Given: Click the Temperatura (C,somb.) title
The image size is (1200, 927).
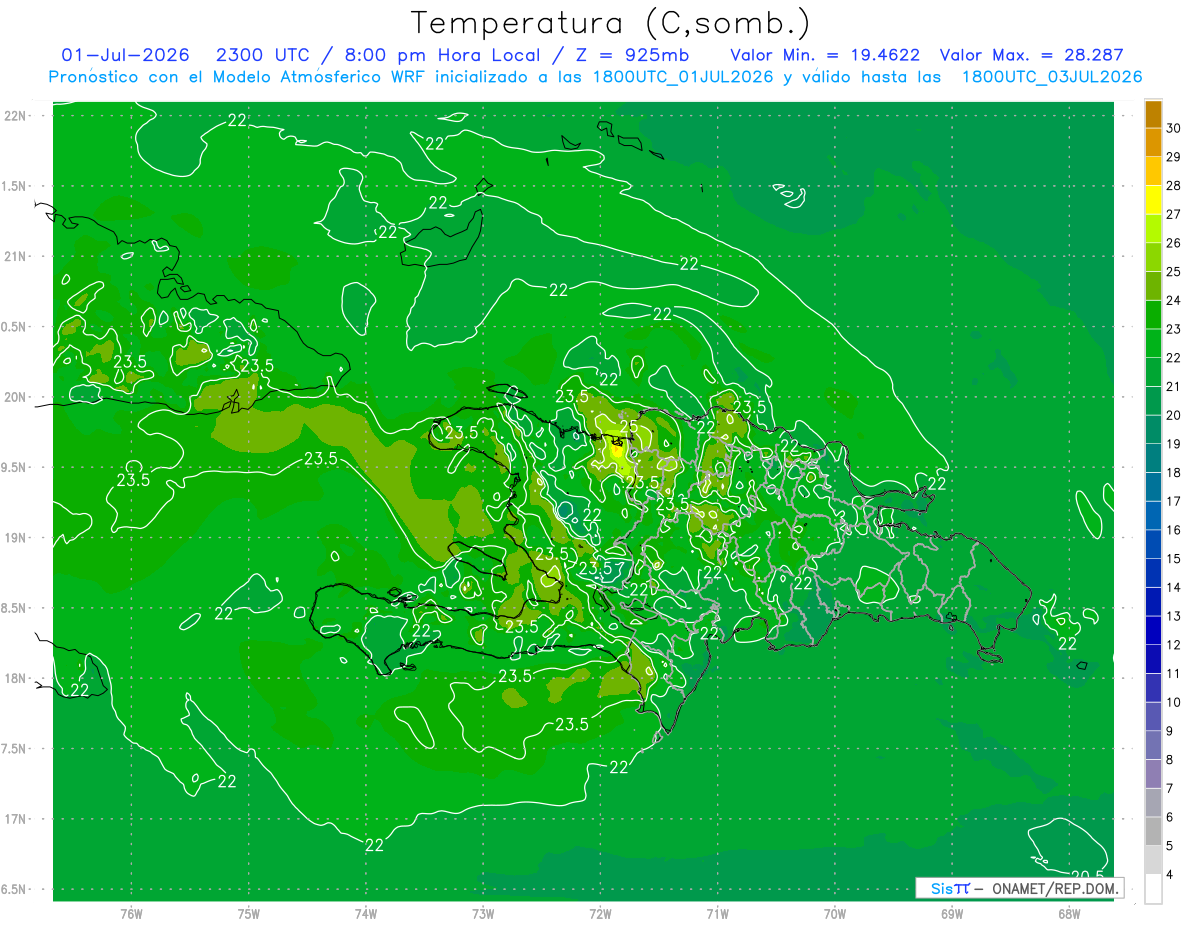Looking at the screenshot, I should click(610, 22).
